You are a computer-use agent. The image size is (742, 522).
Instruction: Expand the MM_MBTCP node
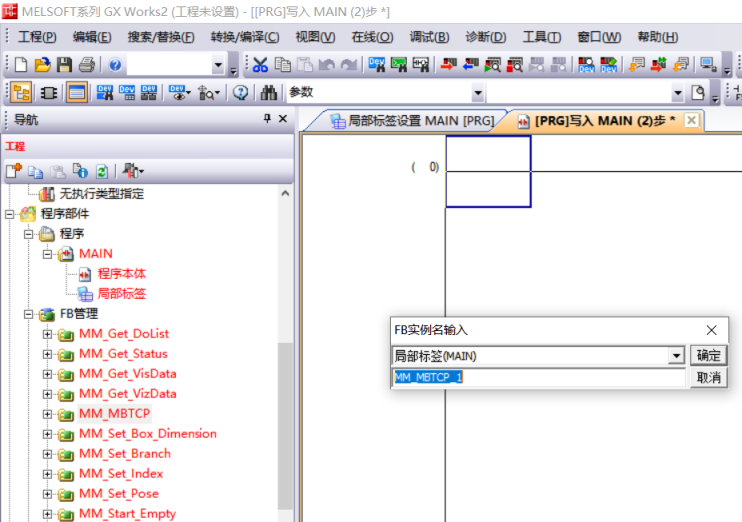(47, 414)
